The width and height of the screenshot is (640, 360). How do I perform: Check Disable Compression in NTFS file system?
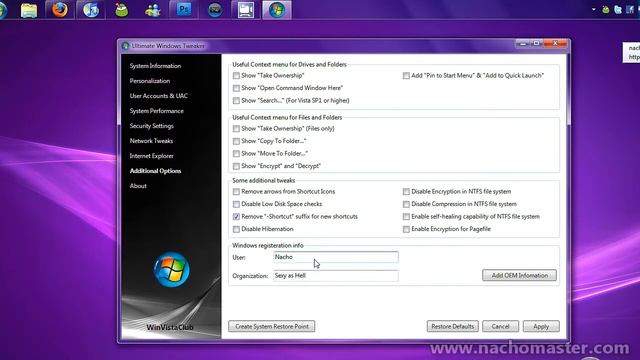click(406, 204)
